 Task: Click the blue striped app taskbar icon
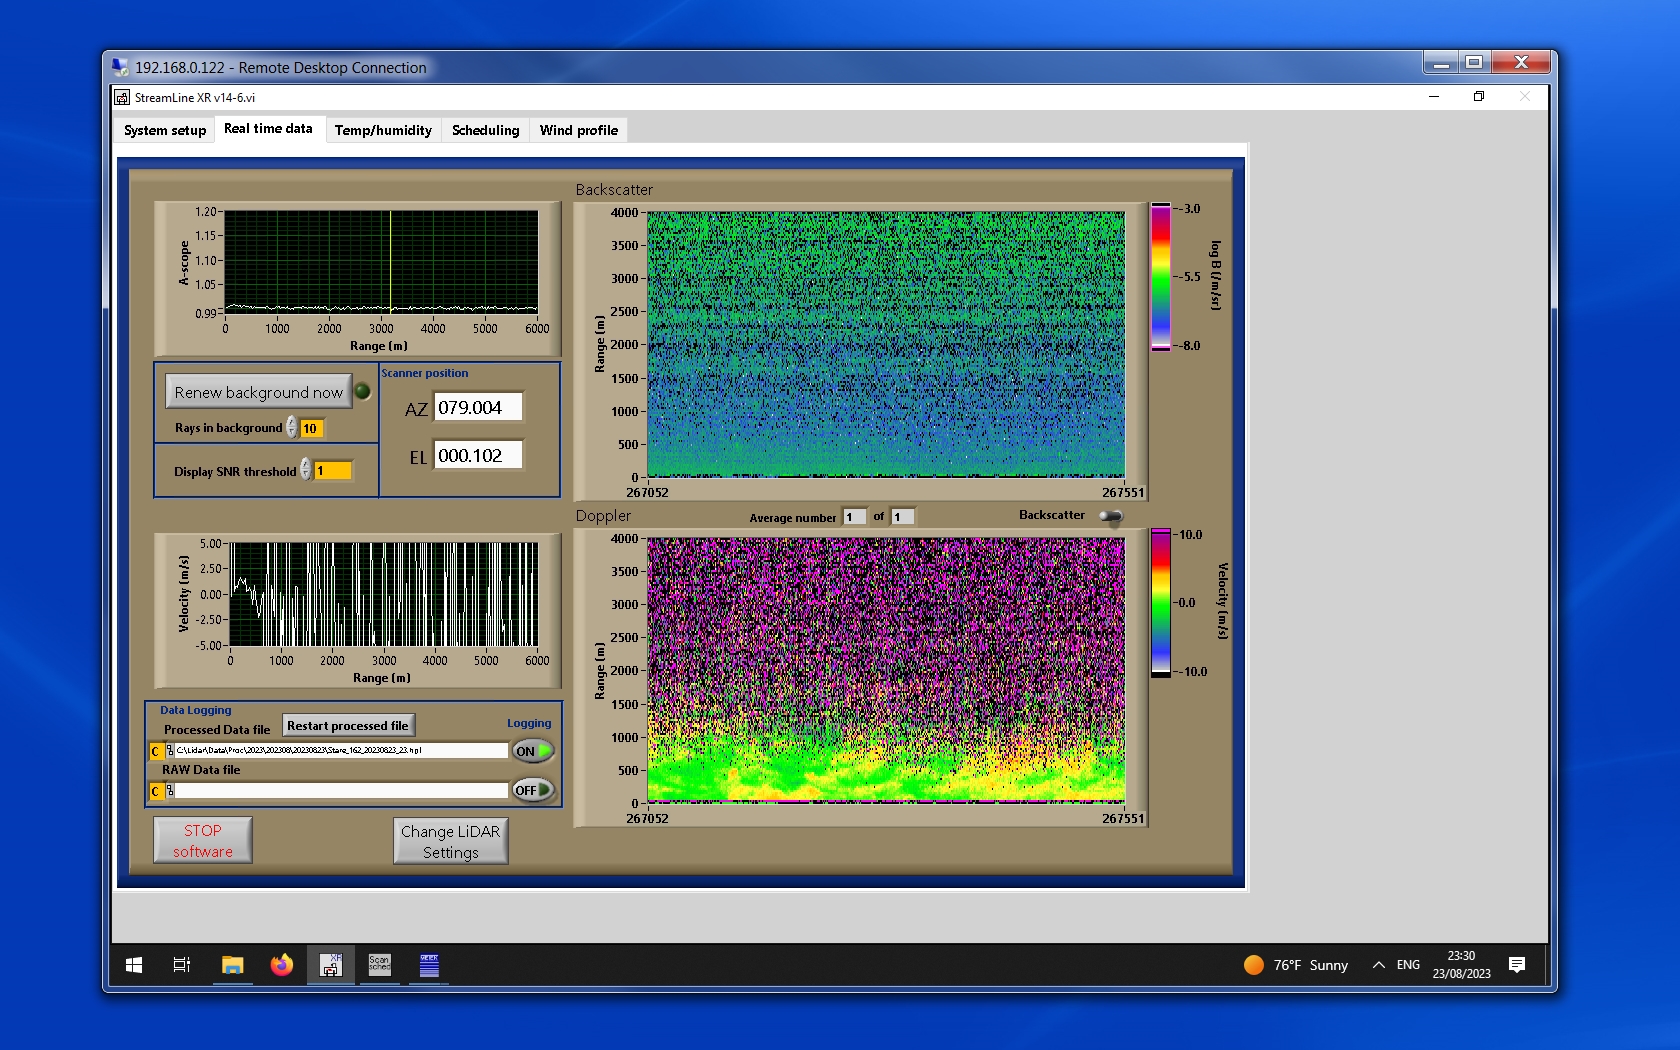click(x=429, y=965)
